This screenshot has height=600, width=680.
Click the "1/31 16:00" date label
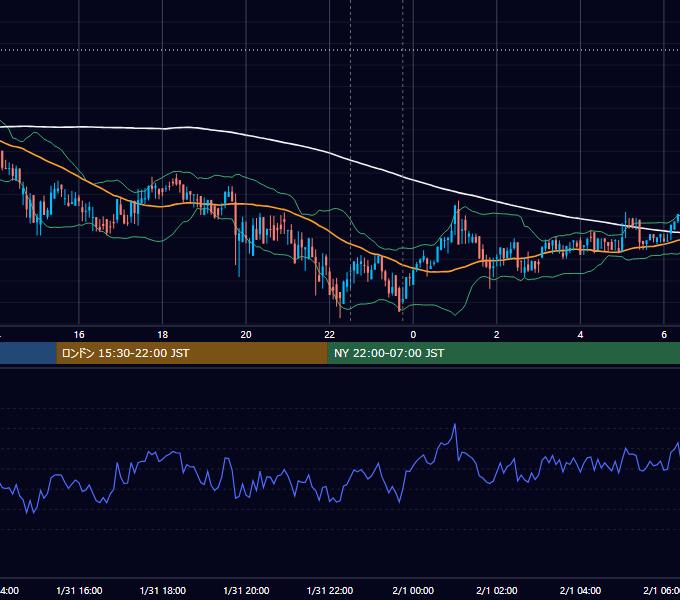[x=79, y=591]
